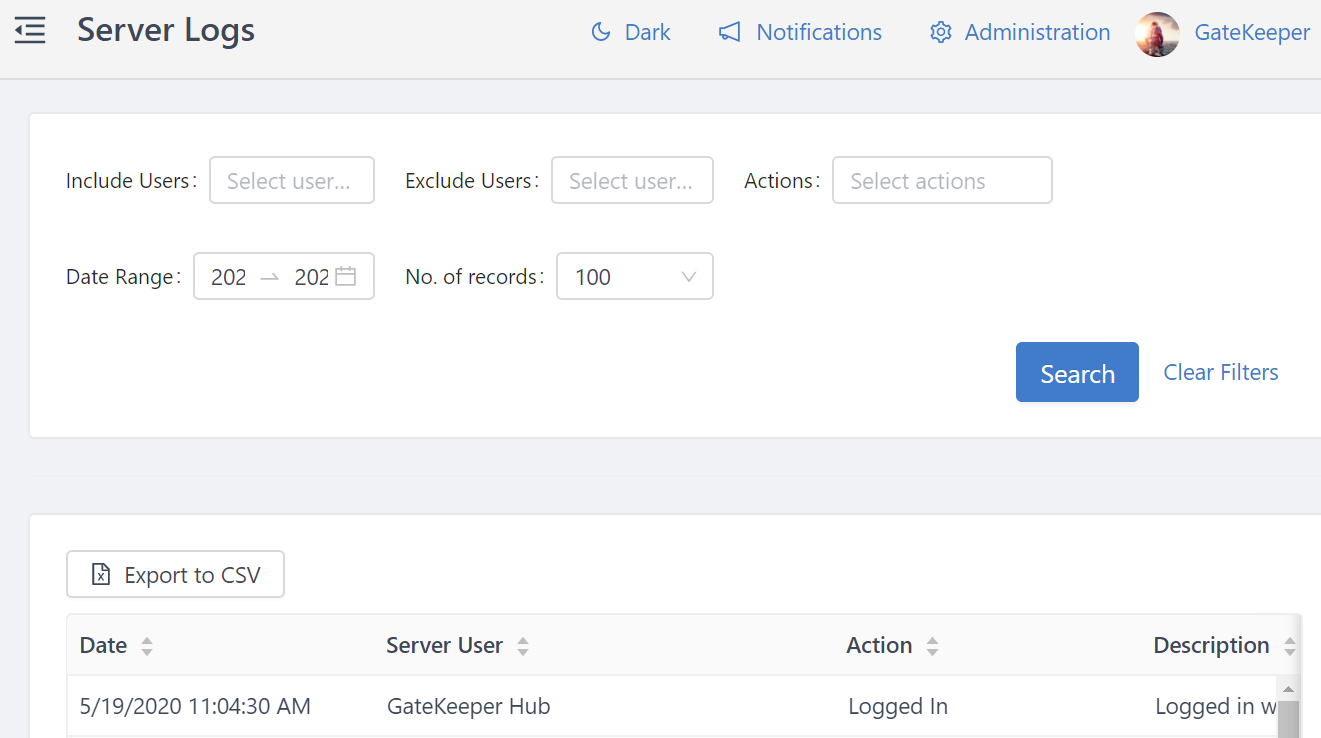Toggle Dark theme mode
The width and height of the screenshot is (1321, 738).
pyautogui.click(x=647, y=32)
